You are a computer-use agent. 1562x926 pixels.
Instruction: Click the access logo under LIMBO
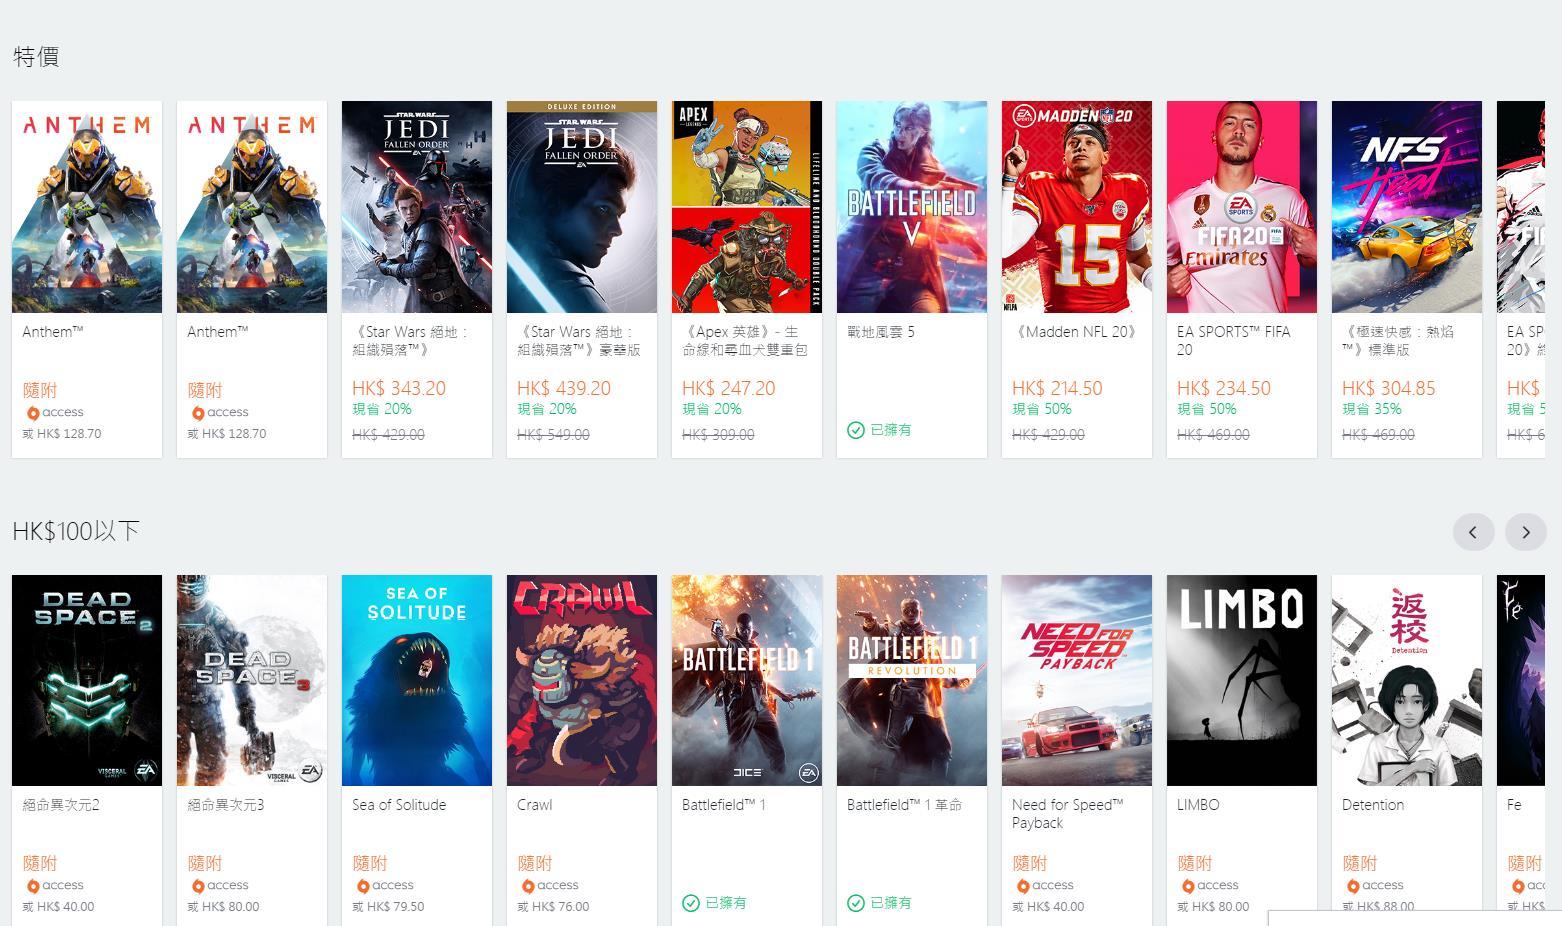click(1187, 886)
